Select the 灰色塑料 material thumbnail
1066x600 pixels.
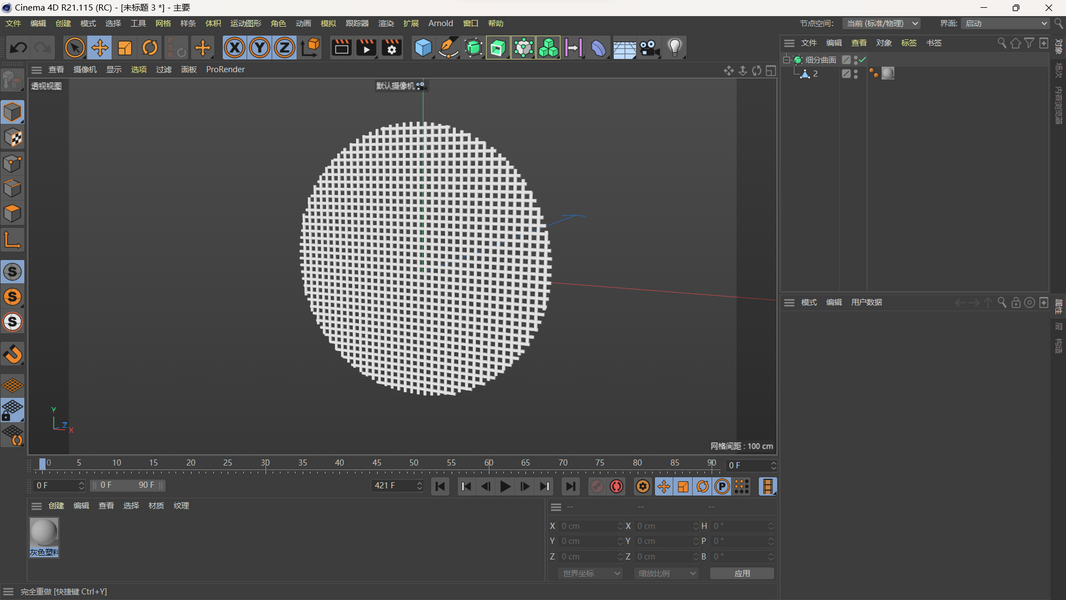pos(44,533)
